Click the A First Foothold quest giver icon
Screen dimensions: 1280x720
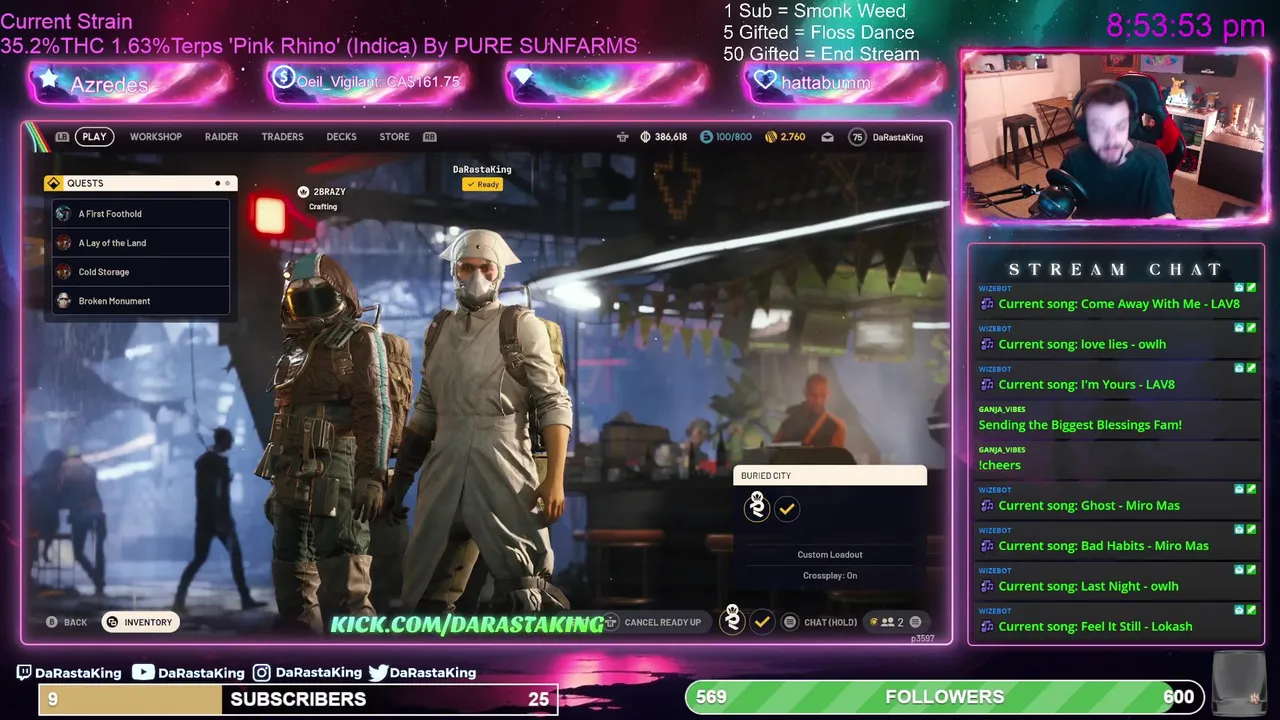pyautogui.click(x=64, y=214)
